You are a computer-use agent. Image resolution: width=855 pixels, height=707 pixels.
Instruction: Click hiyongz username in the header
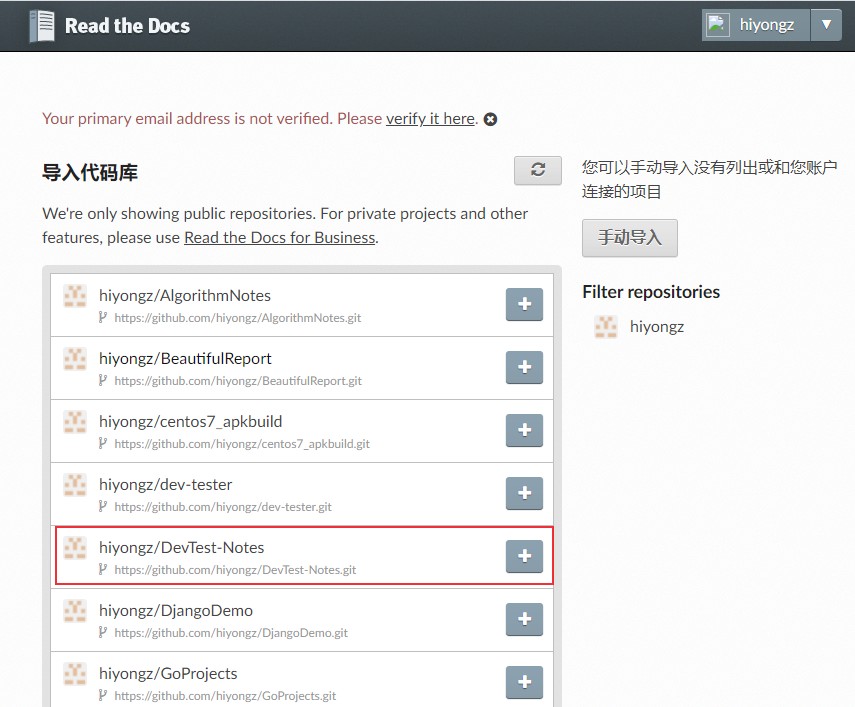(x=766, y=24)
